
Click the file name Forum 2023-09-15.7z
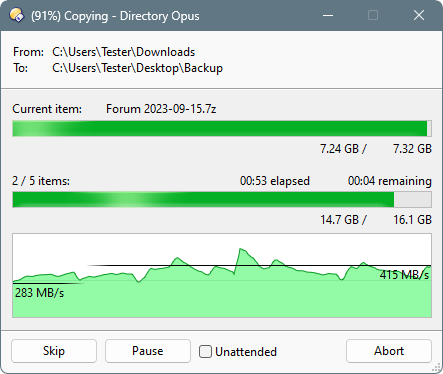[161, 109]
